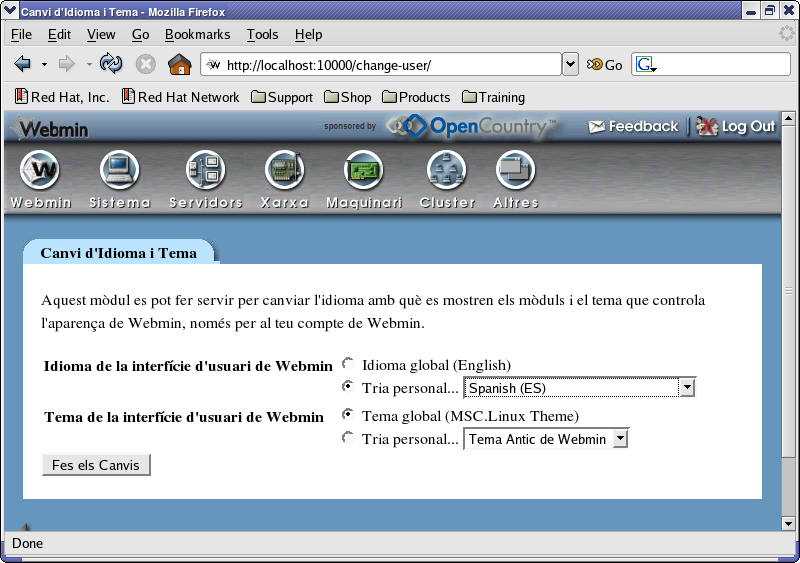
Task: Click the Firefox Back arrow
Action: pyautogui.click(x=22, y=64)
